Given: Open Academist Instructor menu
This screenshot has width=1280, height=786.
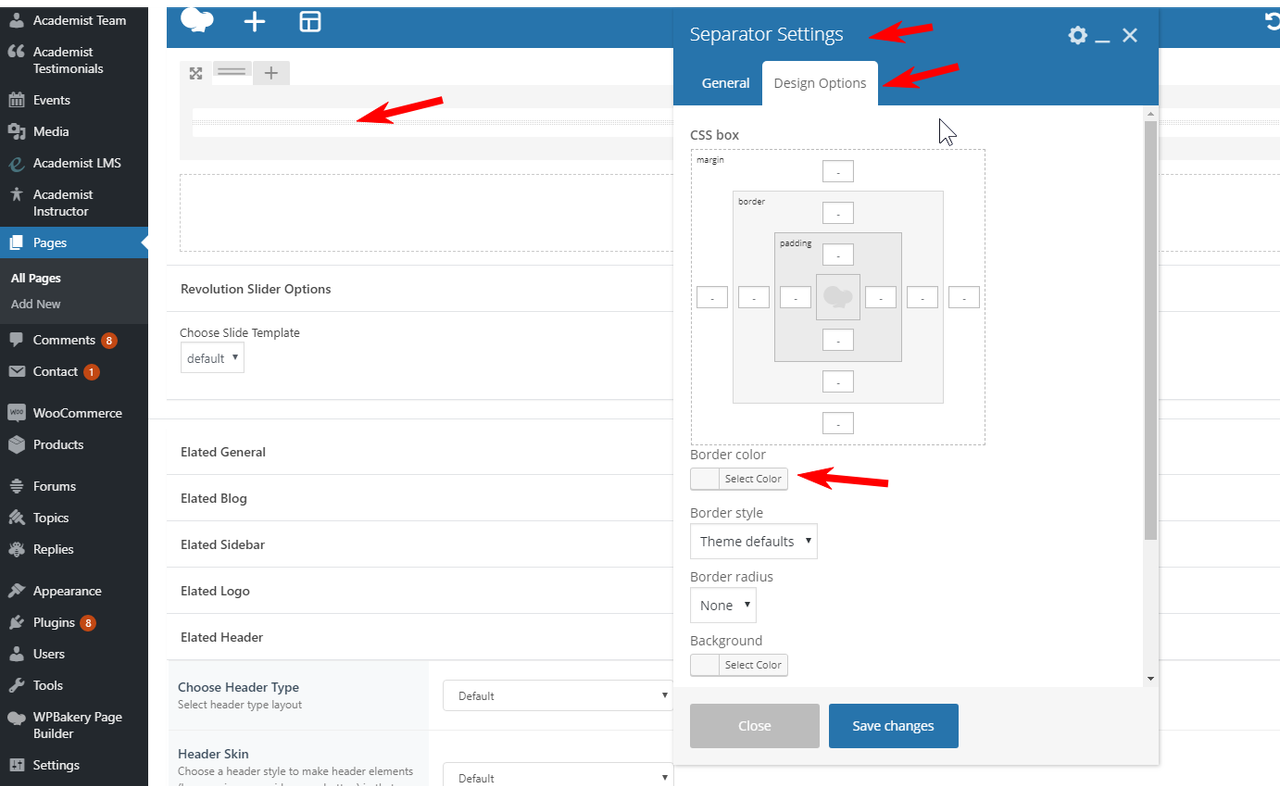Looking at the screenshot, I should click(74, 203).
